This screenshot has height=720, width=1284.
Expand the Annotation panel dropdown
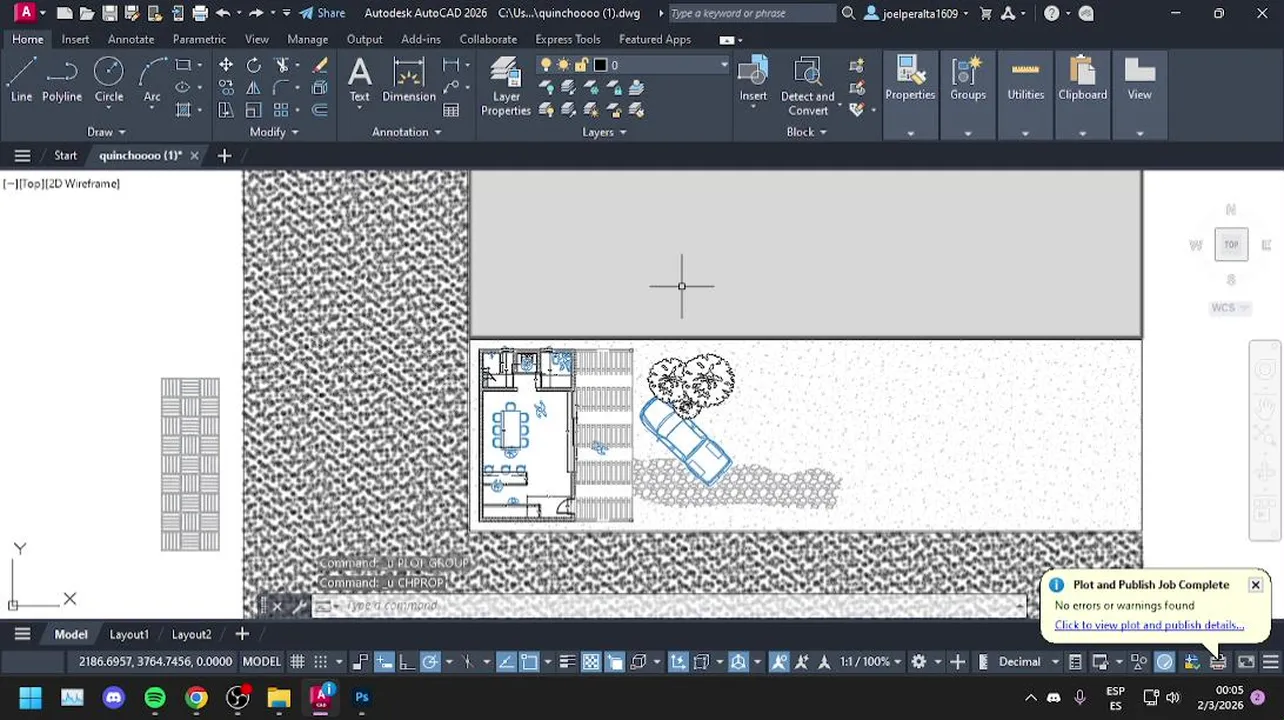[407, 132]
